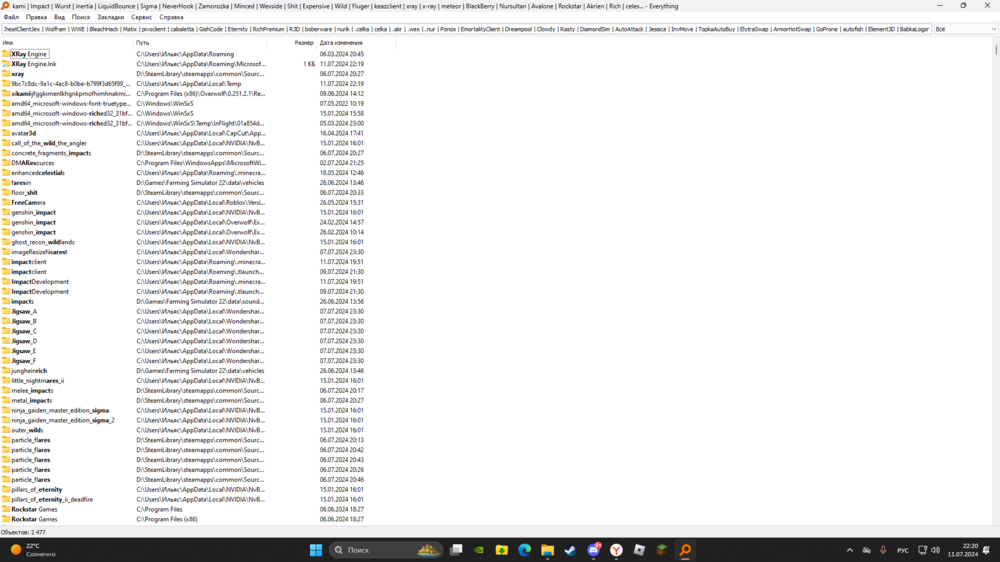Image resolution: width=1000 pixels, height=562 pixels.
Task: Open Task View from the taskbar
Action: (456, 550)
